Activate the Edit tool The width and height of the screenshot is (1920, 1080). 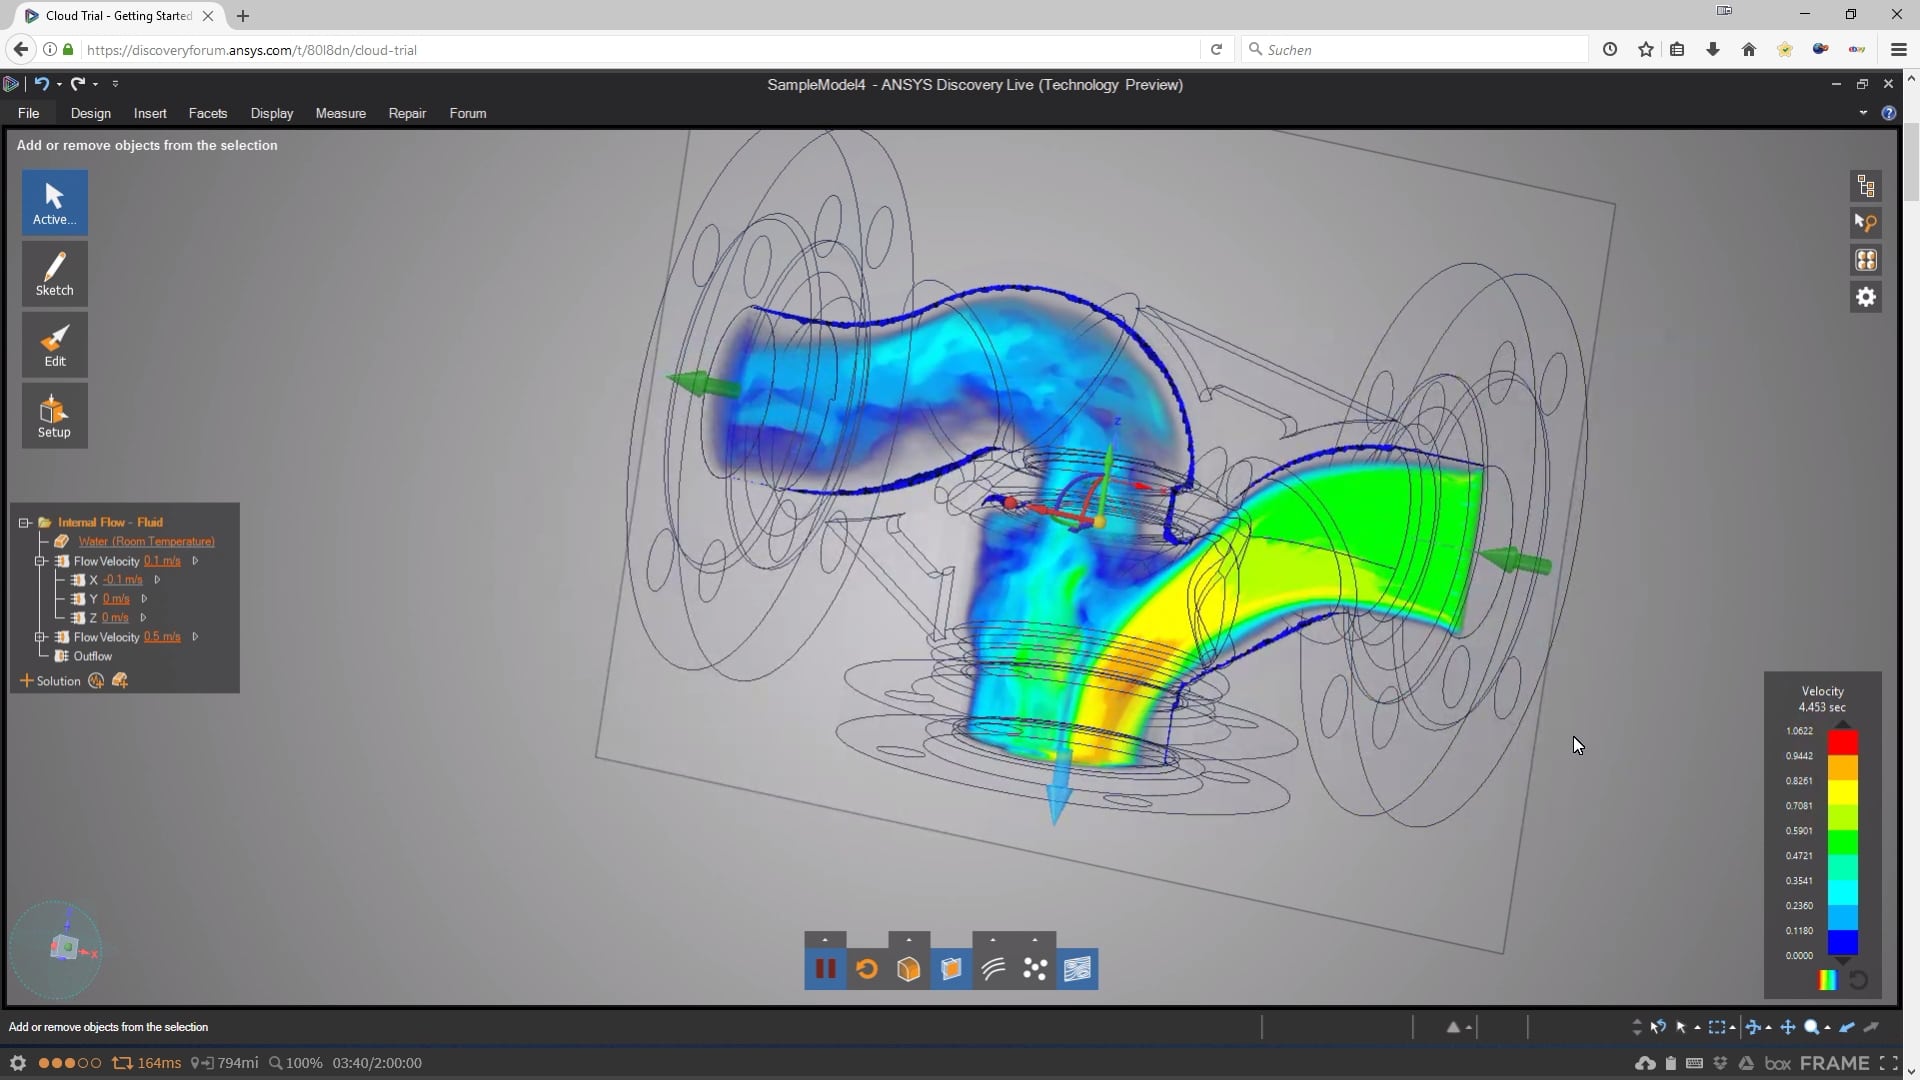click(54, 345)
